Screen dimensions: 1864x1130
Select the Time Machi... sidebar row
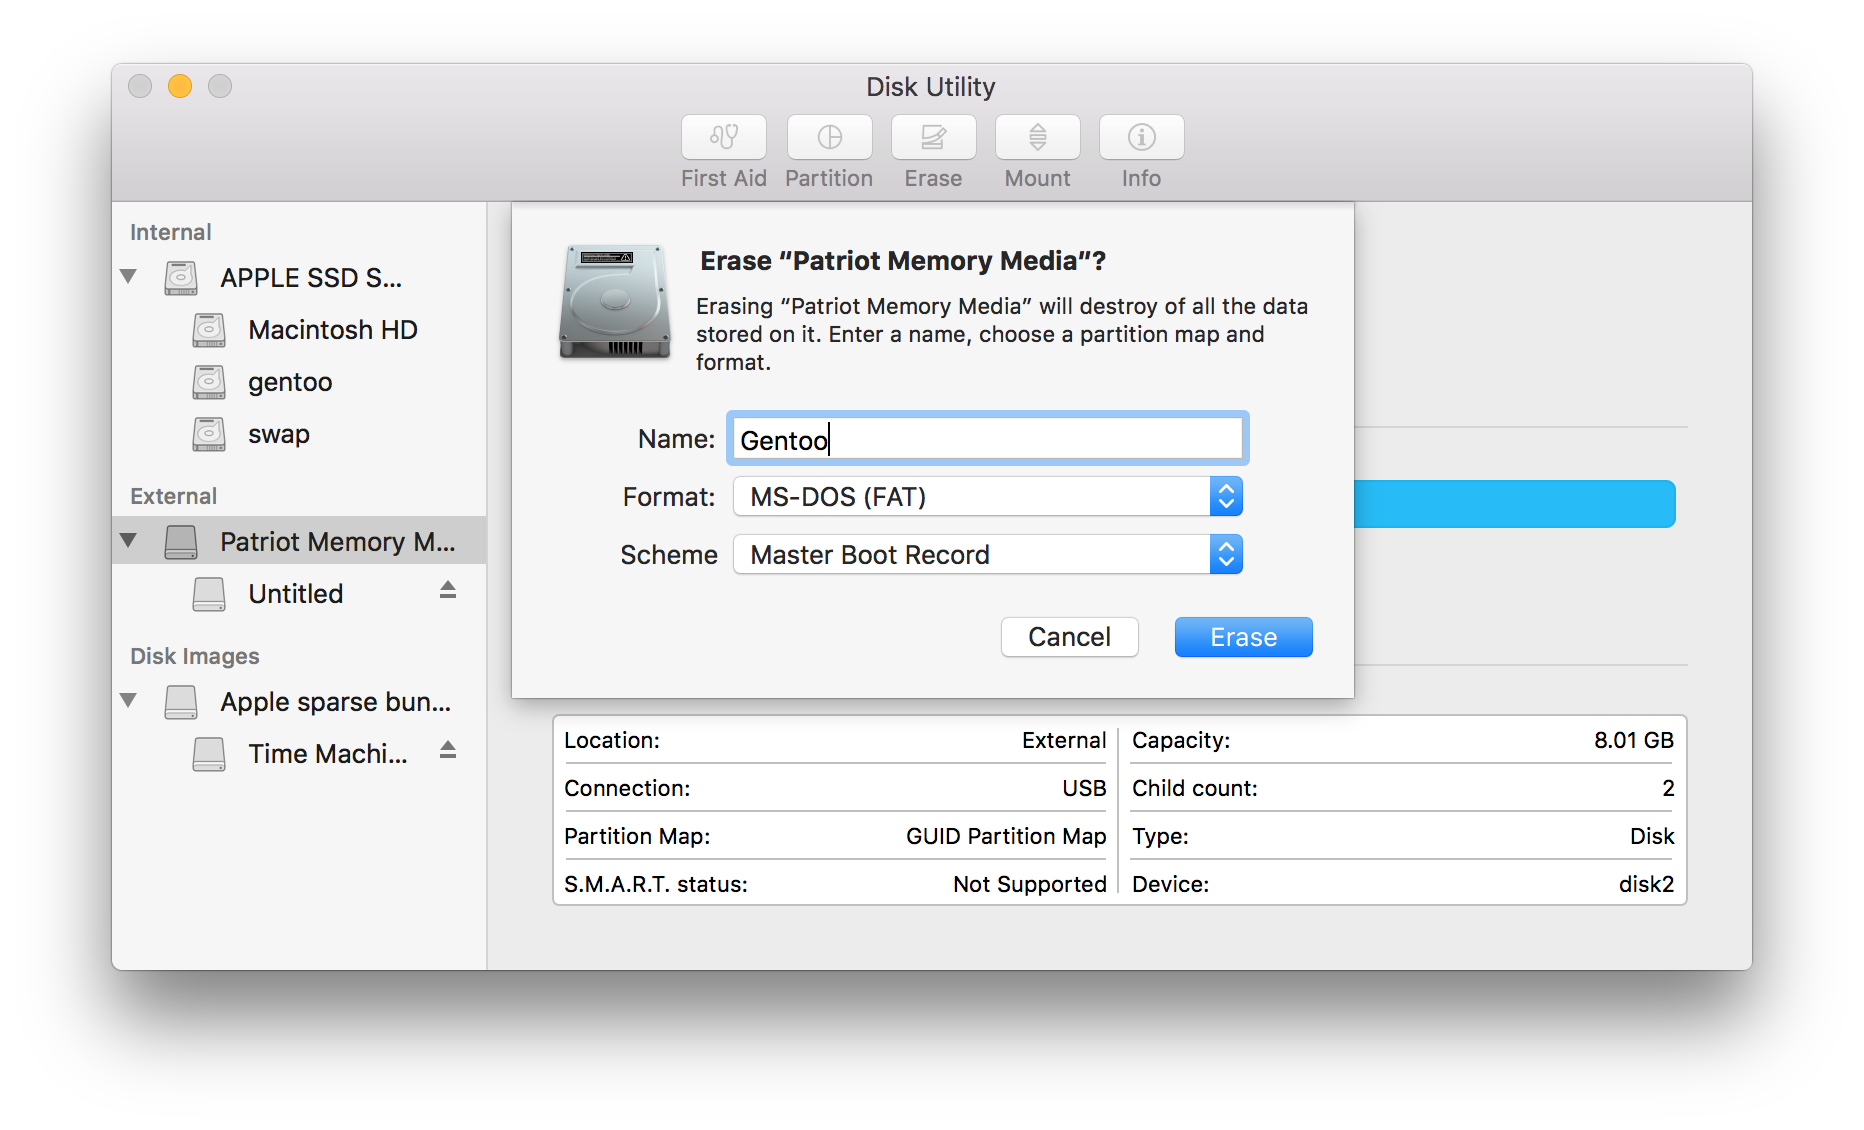click(300, 754)
